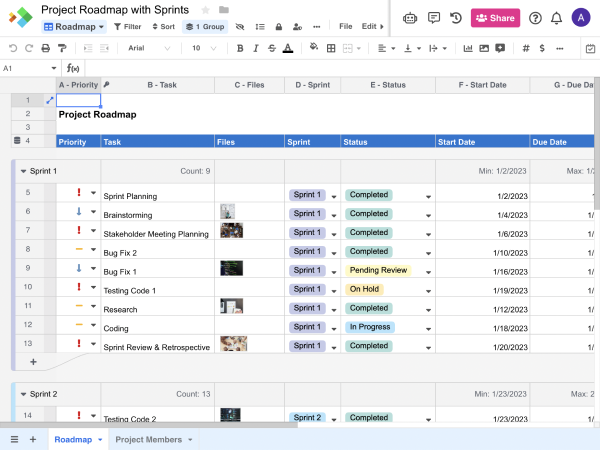This screenshot has height=450, width=600.
Task: Open the AI assistant robot icon
Action: (x=409, y=18)
